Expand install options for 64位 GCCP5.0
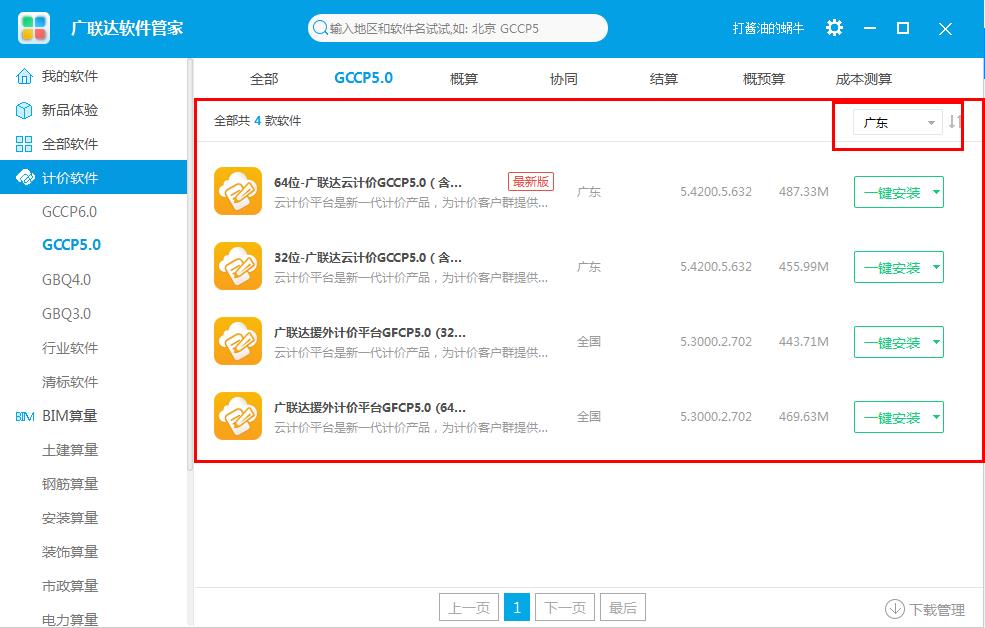 pyautogui.click(x=936, y=192)
